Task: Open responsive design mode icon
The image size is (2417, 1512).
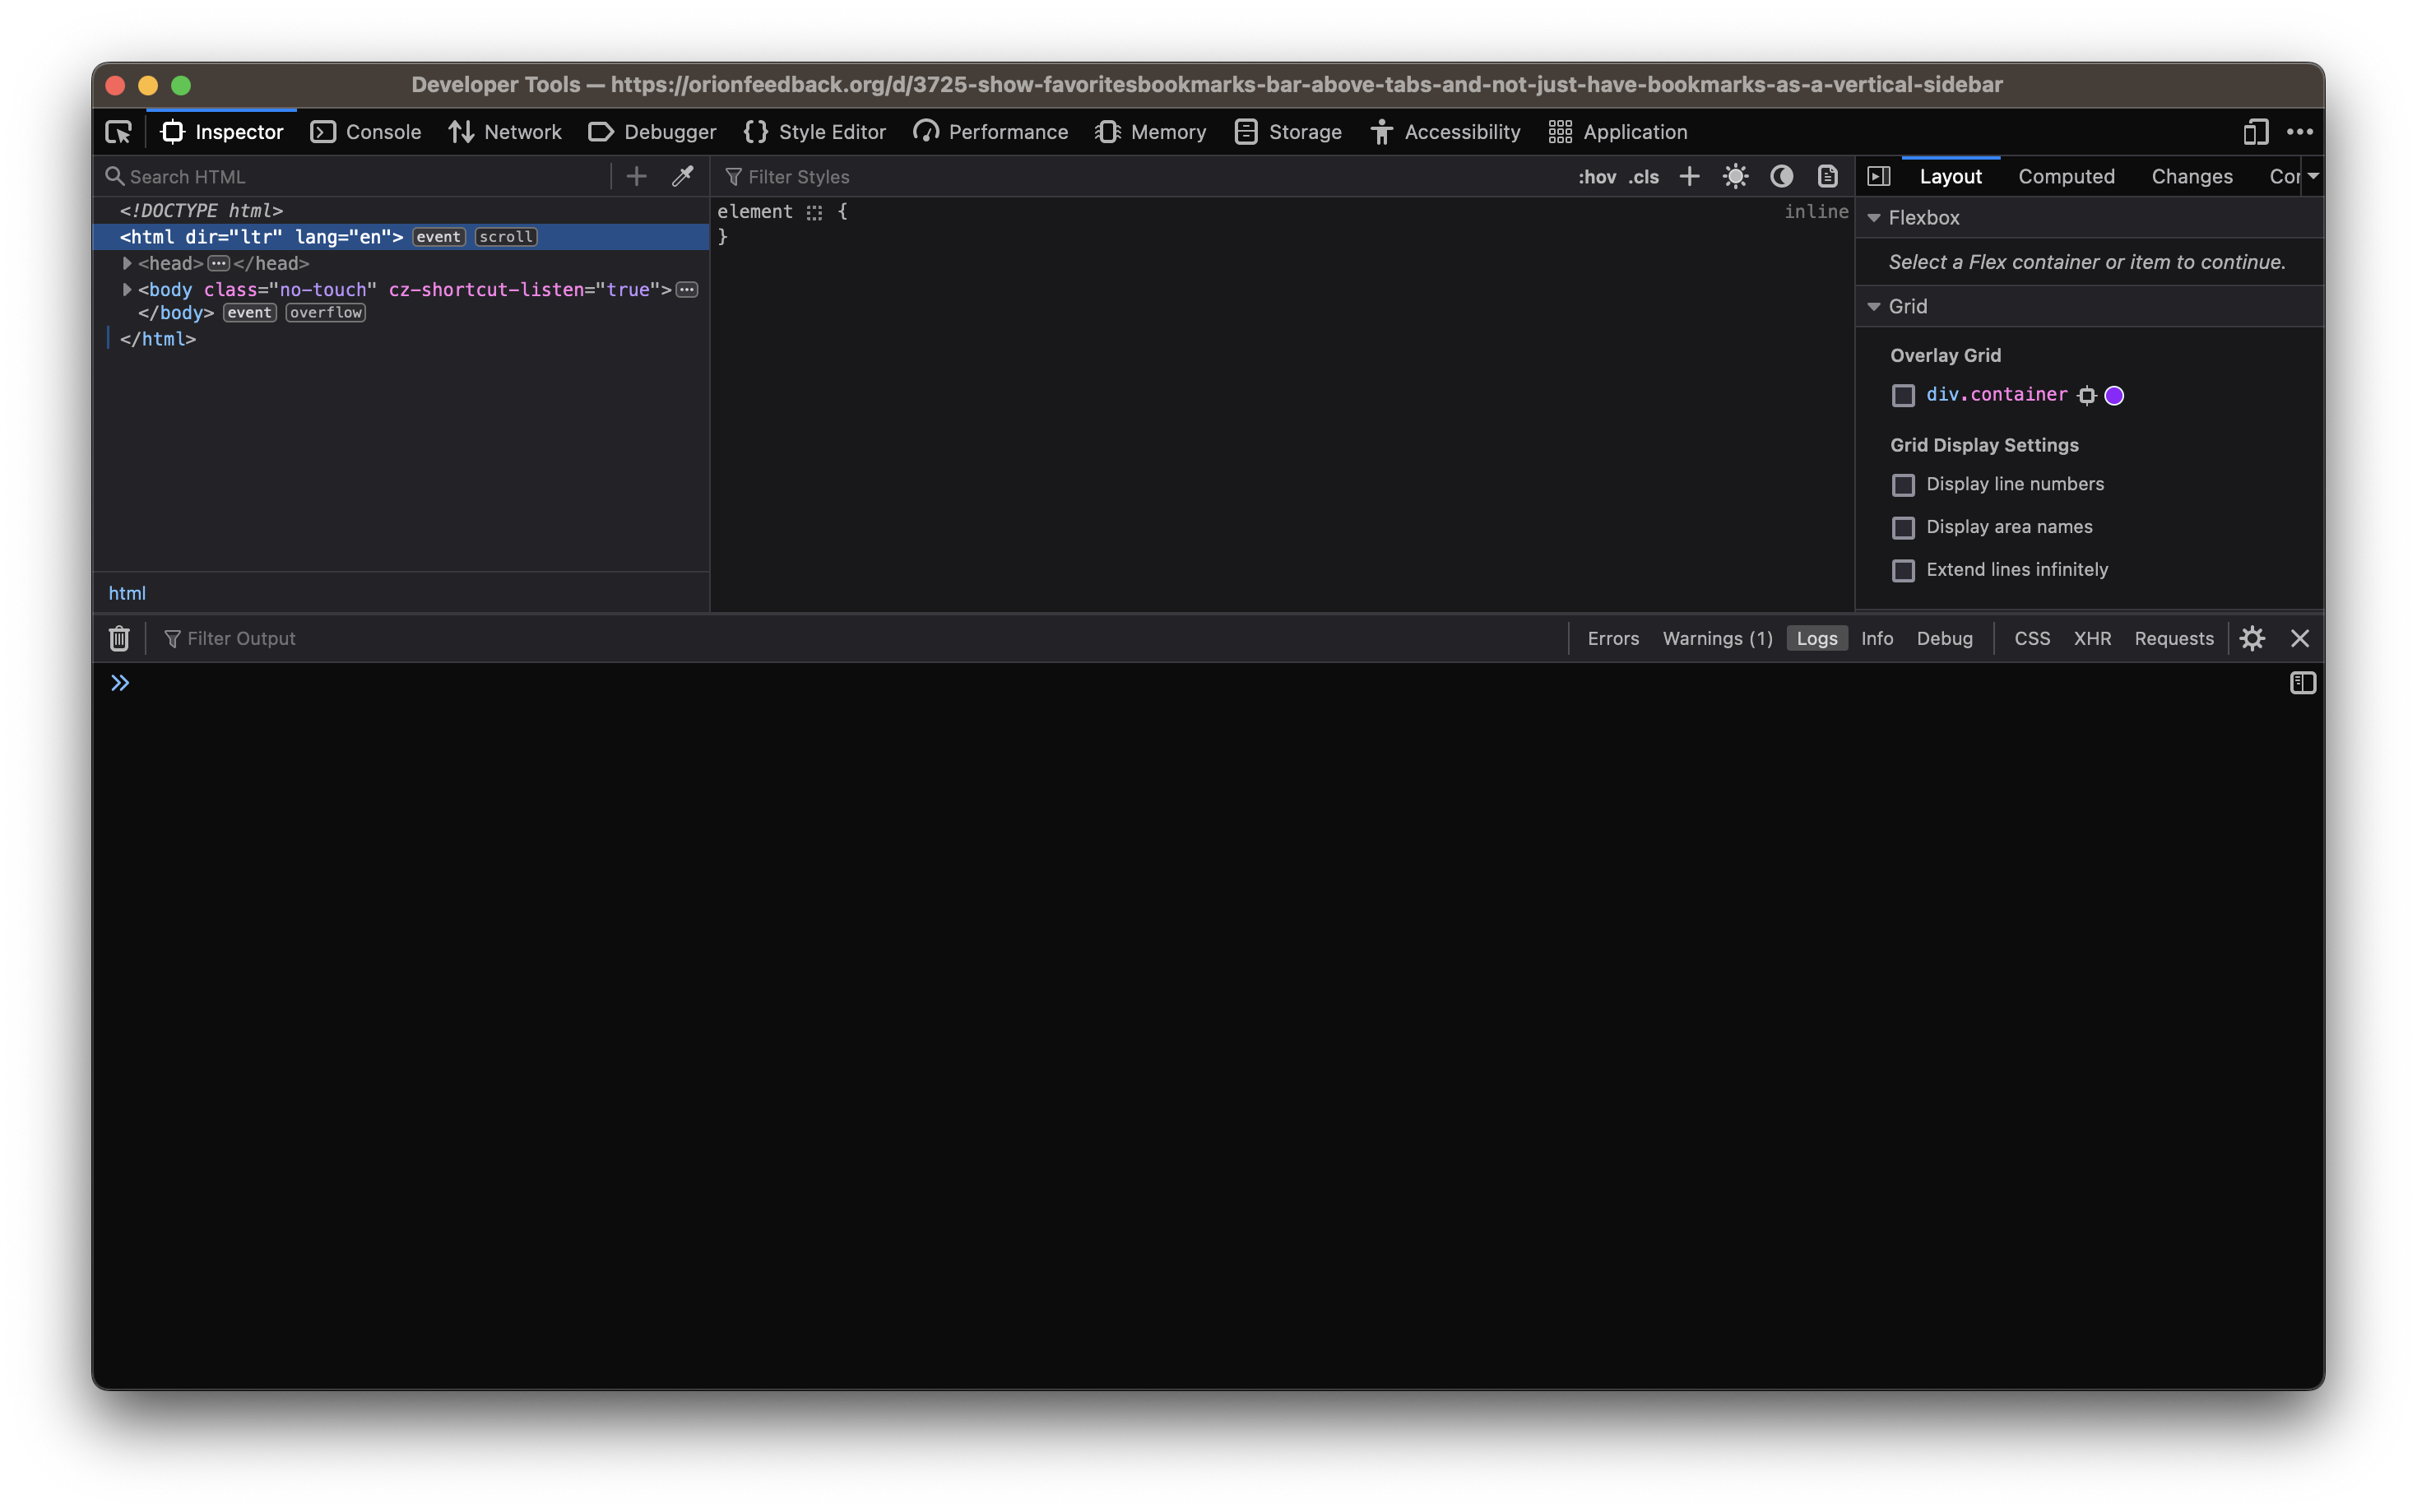Action: [x=2254, y=132]
